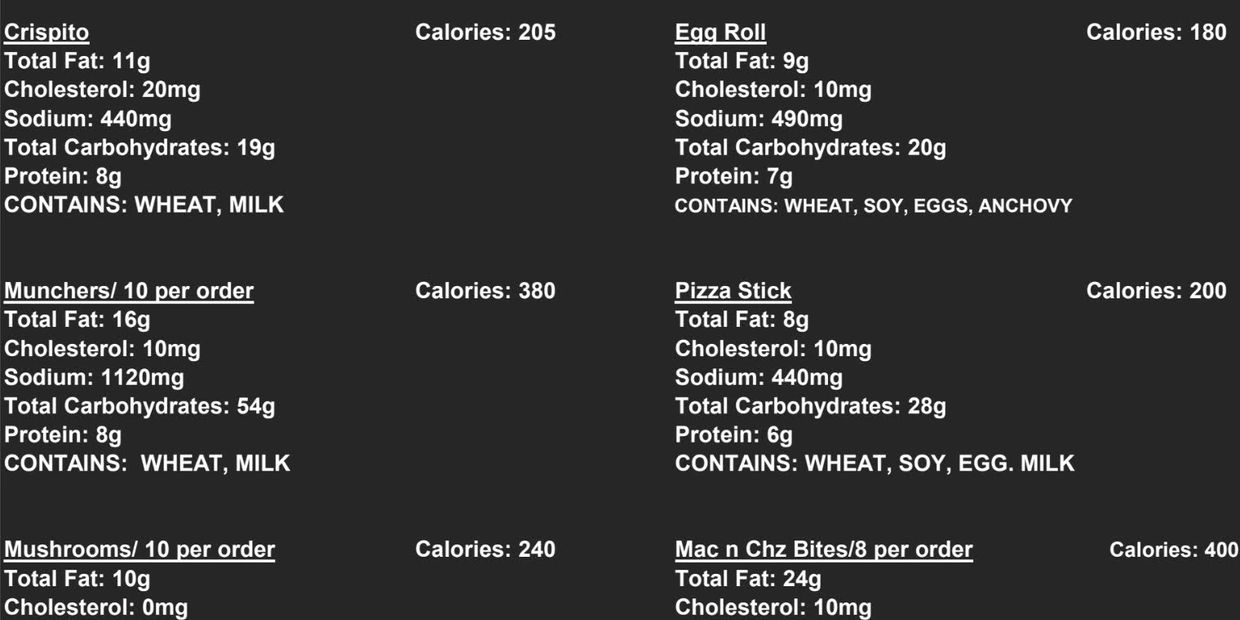Click Egg Roll's Calories: 180 text
This screenshot has height=620, width=1240.
(x=1156, y=33)
